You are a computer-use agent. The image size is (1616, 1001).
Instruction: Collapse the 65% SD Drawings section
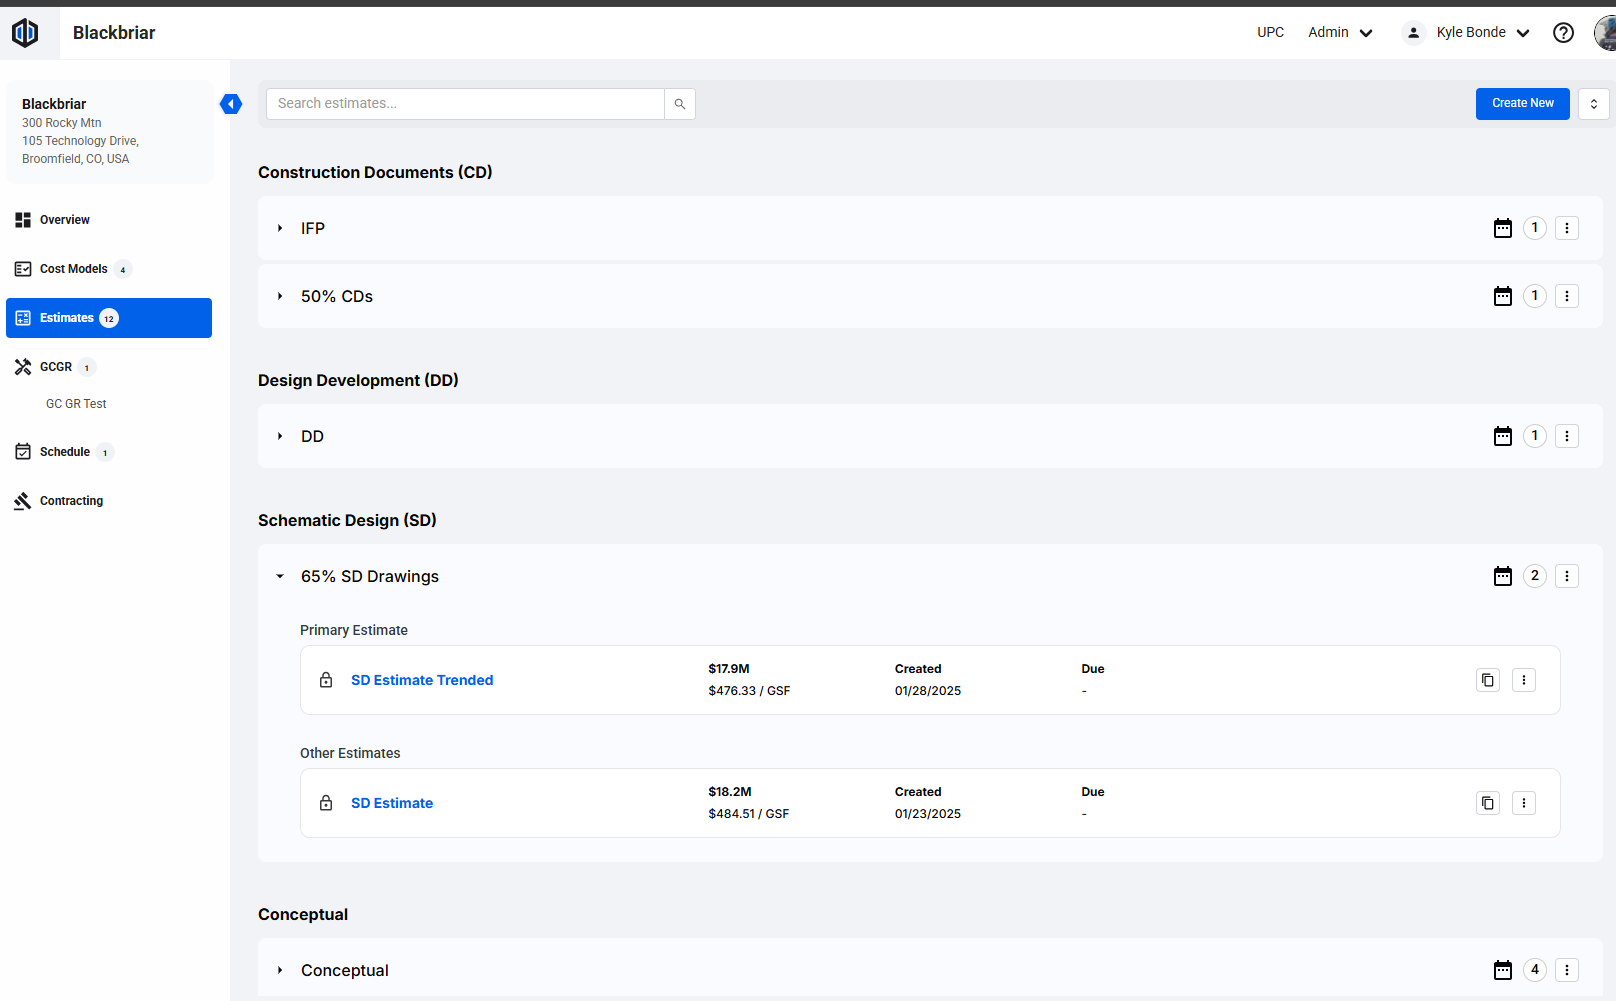(x=280, y=576)
